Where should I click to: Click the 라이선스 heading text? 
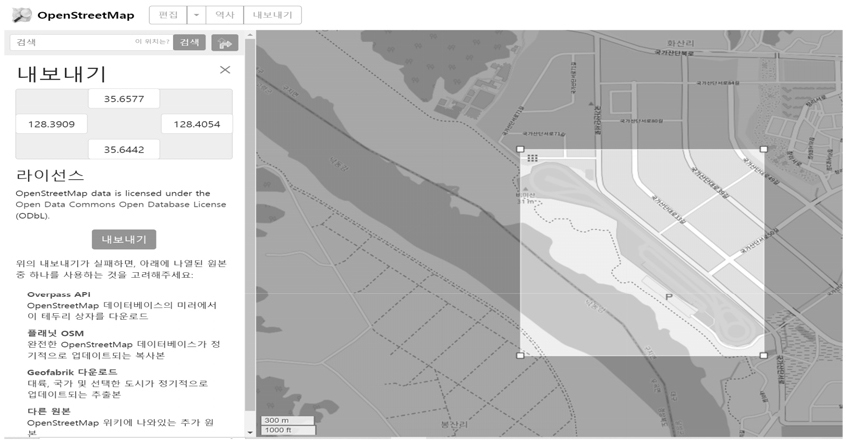50,175
